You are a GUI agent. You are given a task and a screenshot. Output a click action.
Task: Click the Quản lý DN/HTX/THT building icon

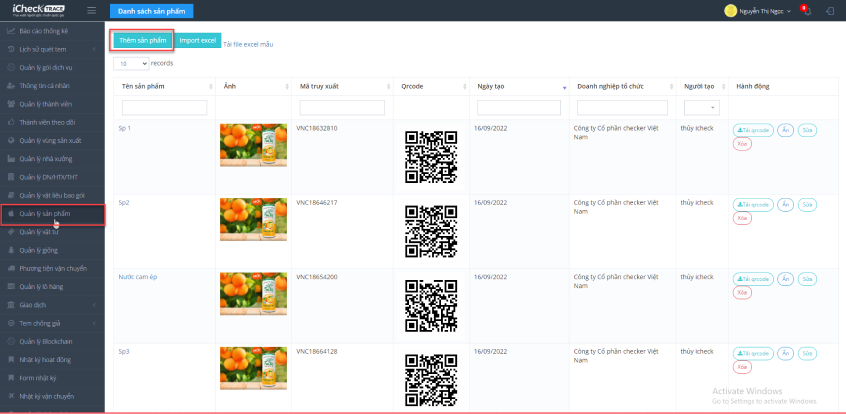point(11,177)
